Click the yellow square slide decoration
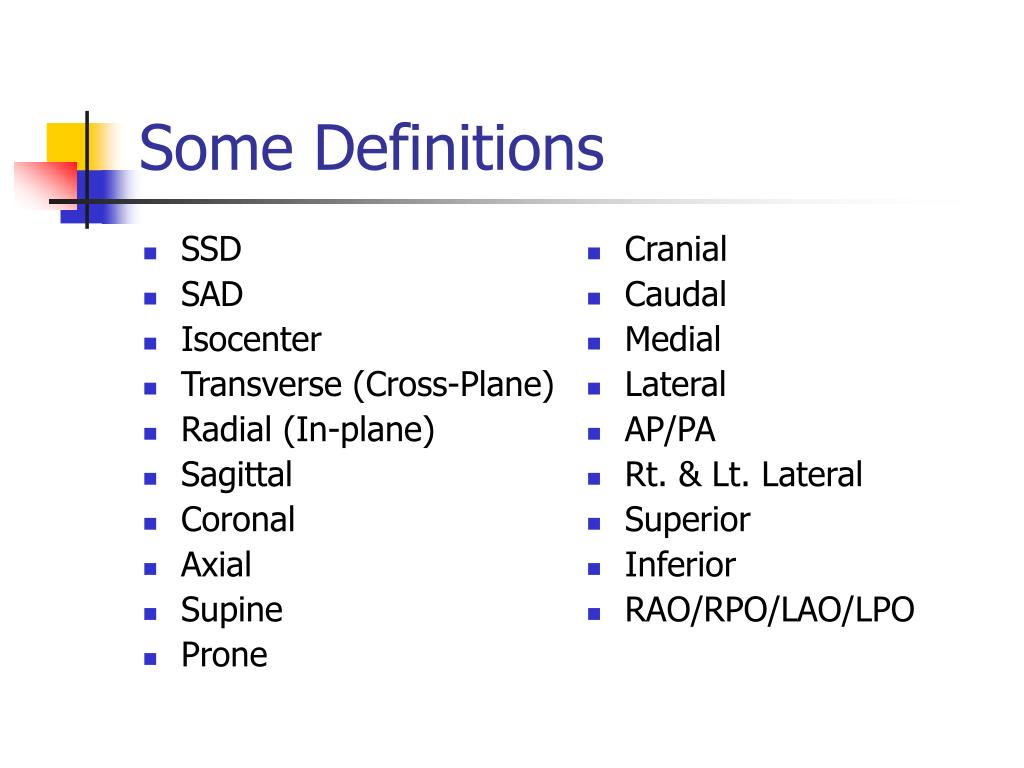 point(67,144)
